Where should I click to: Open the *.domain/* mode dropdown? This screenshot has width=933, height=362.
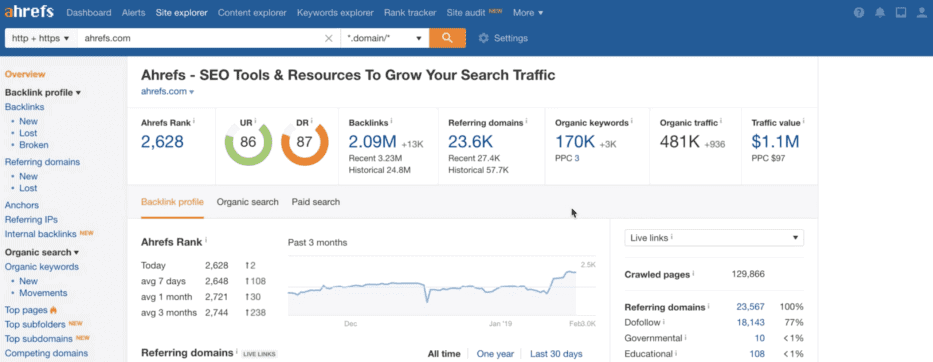[x=384, y=38]
